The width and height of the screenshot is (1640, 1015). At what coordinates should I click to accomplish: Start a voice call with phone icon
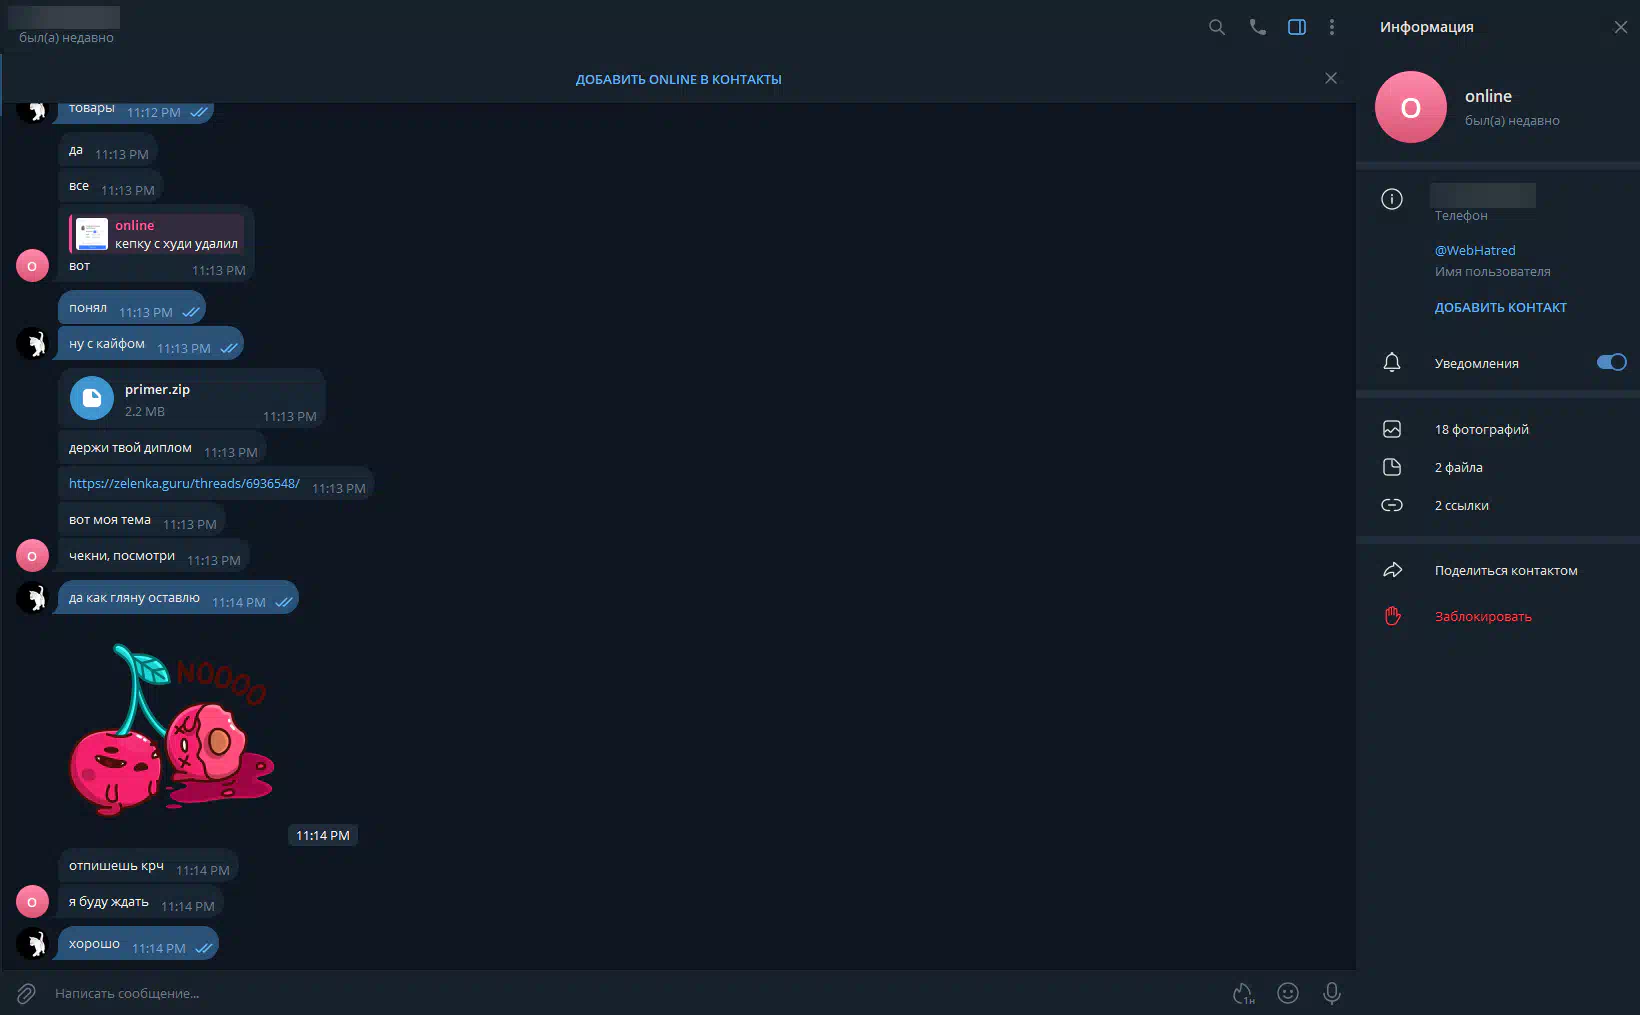click(x=1257, y=27)
